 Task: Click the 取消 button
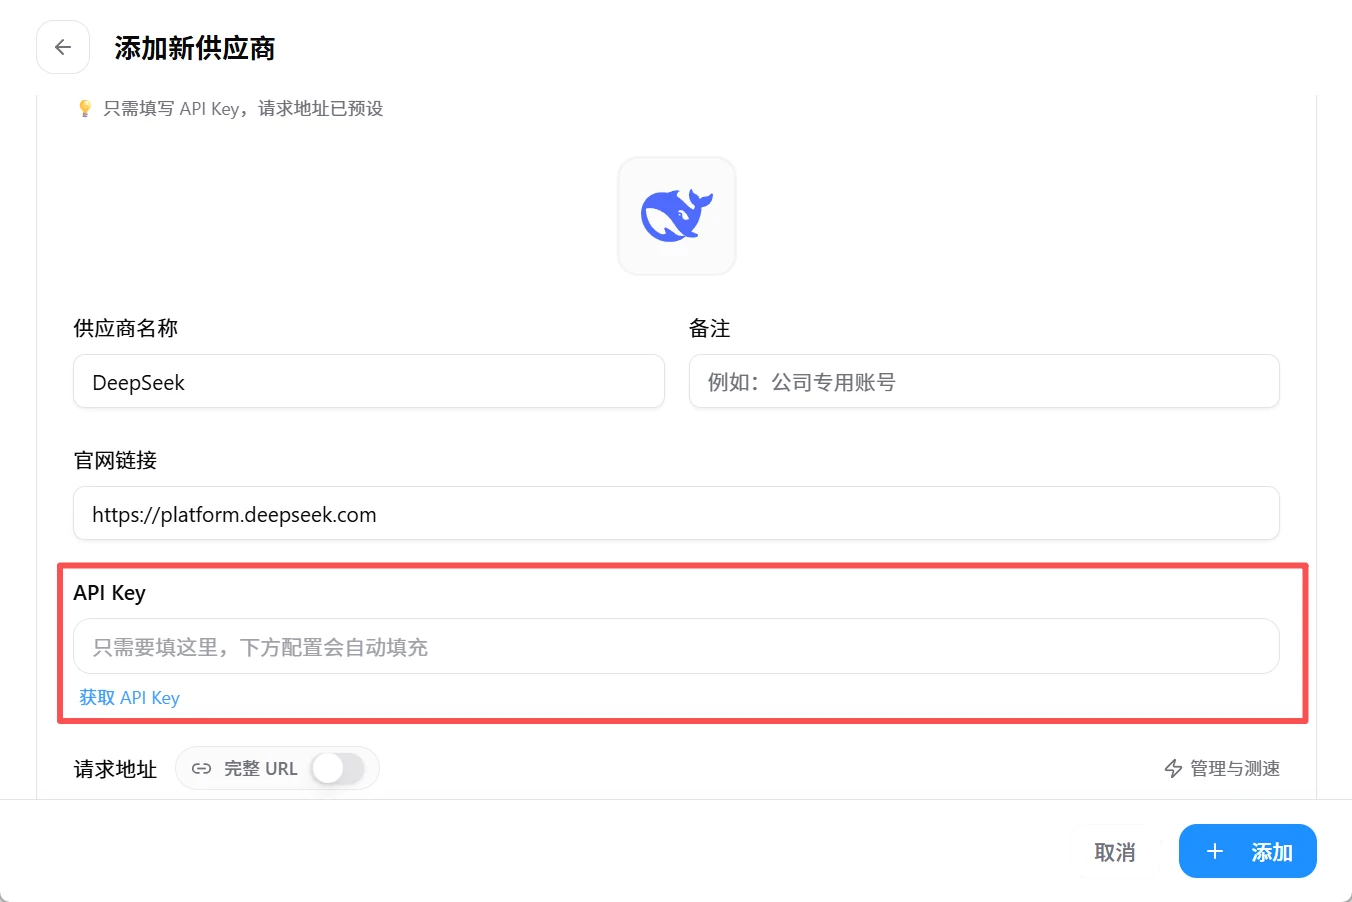point(1115,852)
